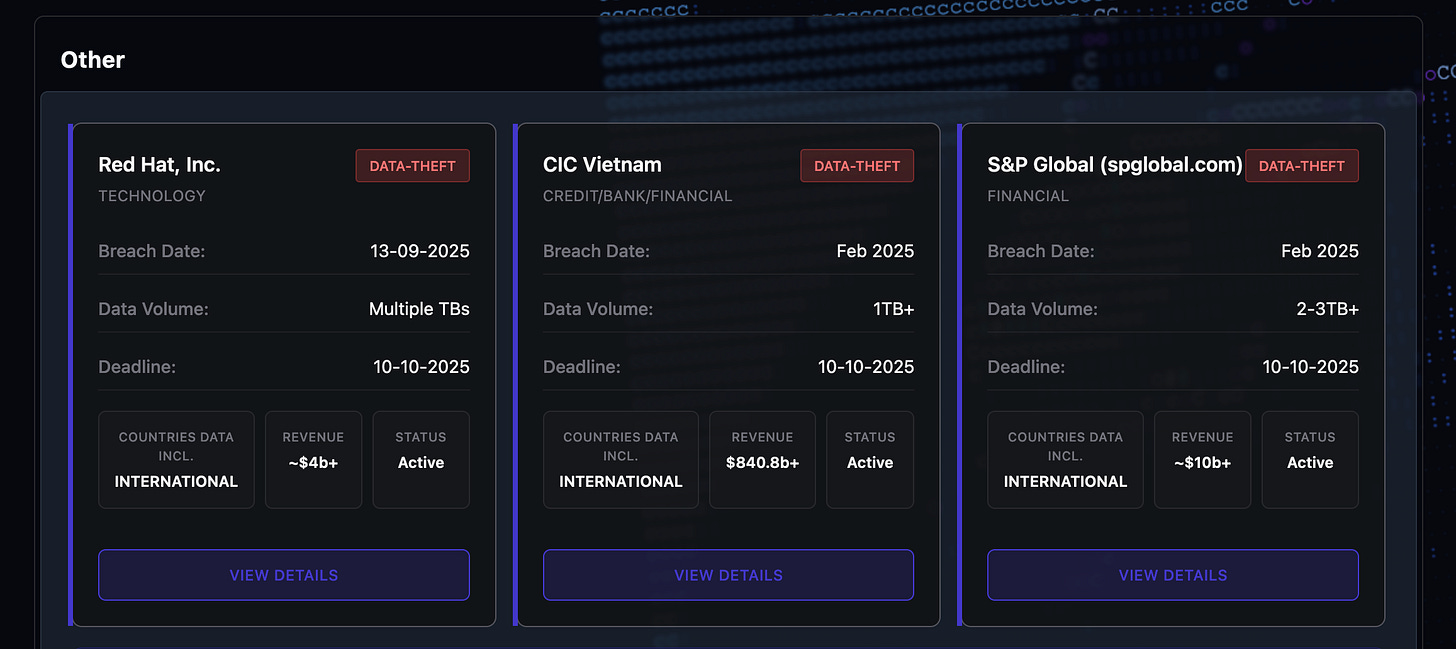The height and width of the screenshot is (649, 1456).
Task: Click CIC Vietnam deadline 10-10-2025
Action: click(866, 367)
